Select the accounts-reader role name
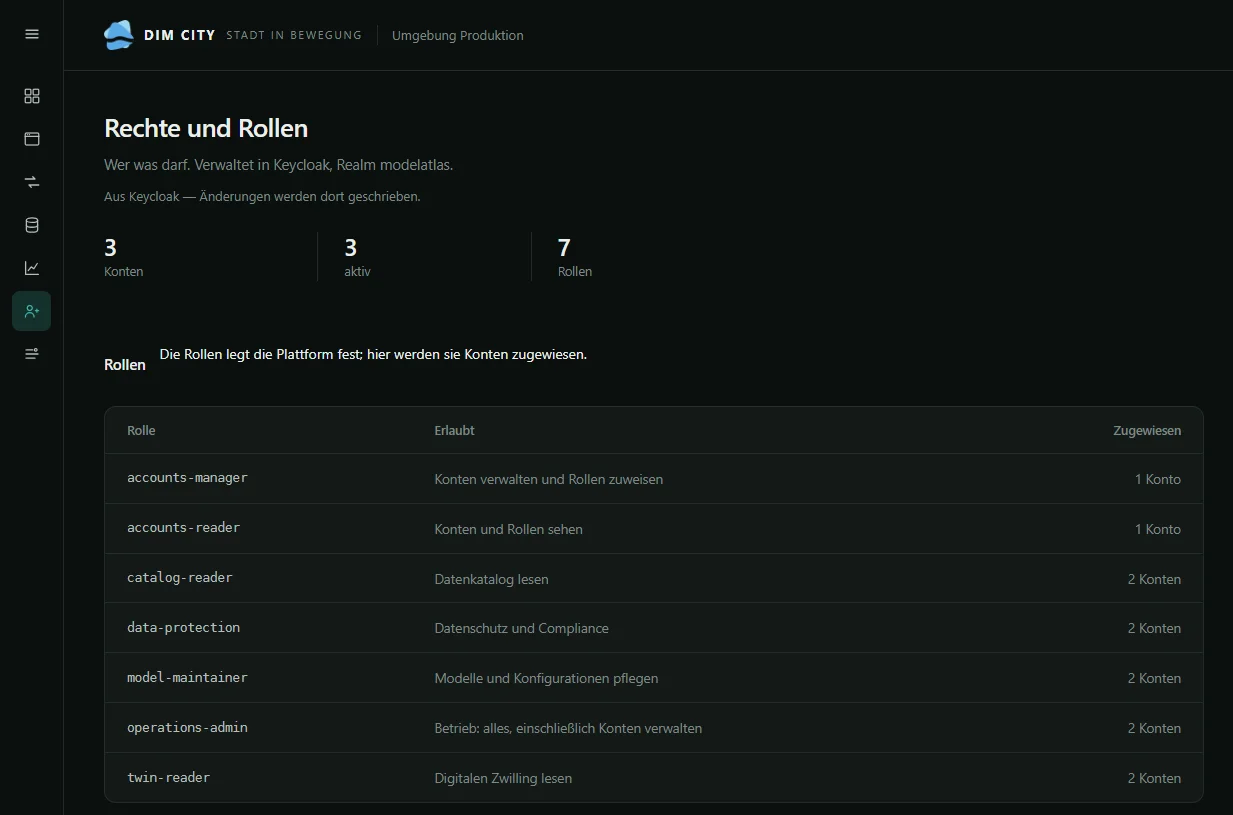This screenshot has height=815, width=1233. click(x=184, y=528)
